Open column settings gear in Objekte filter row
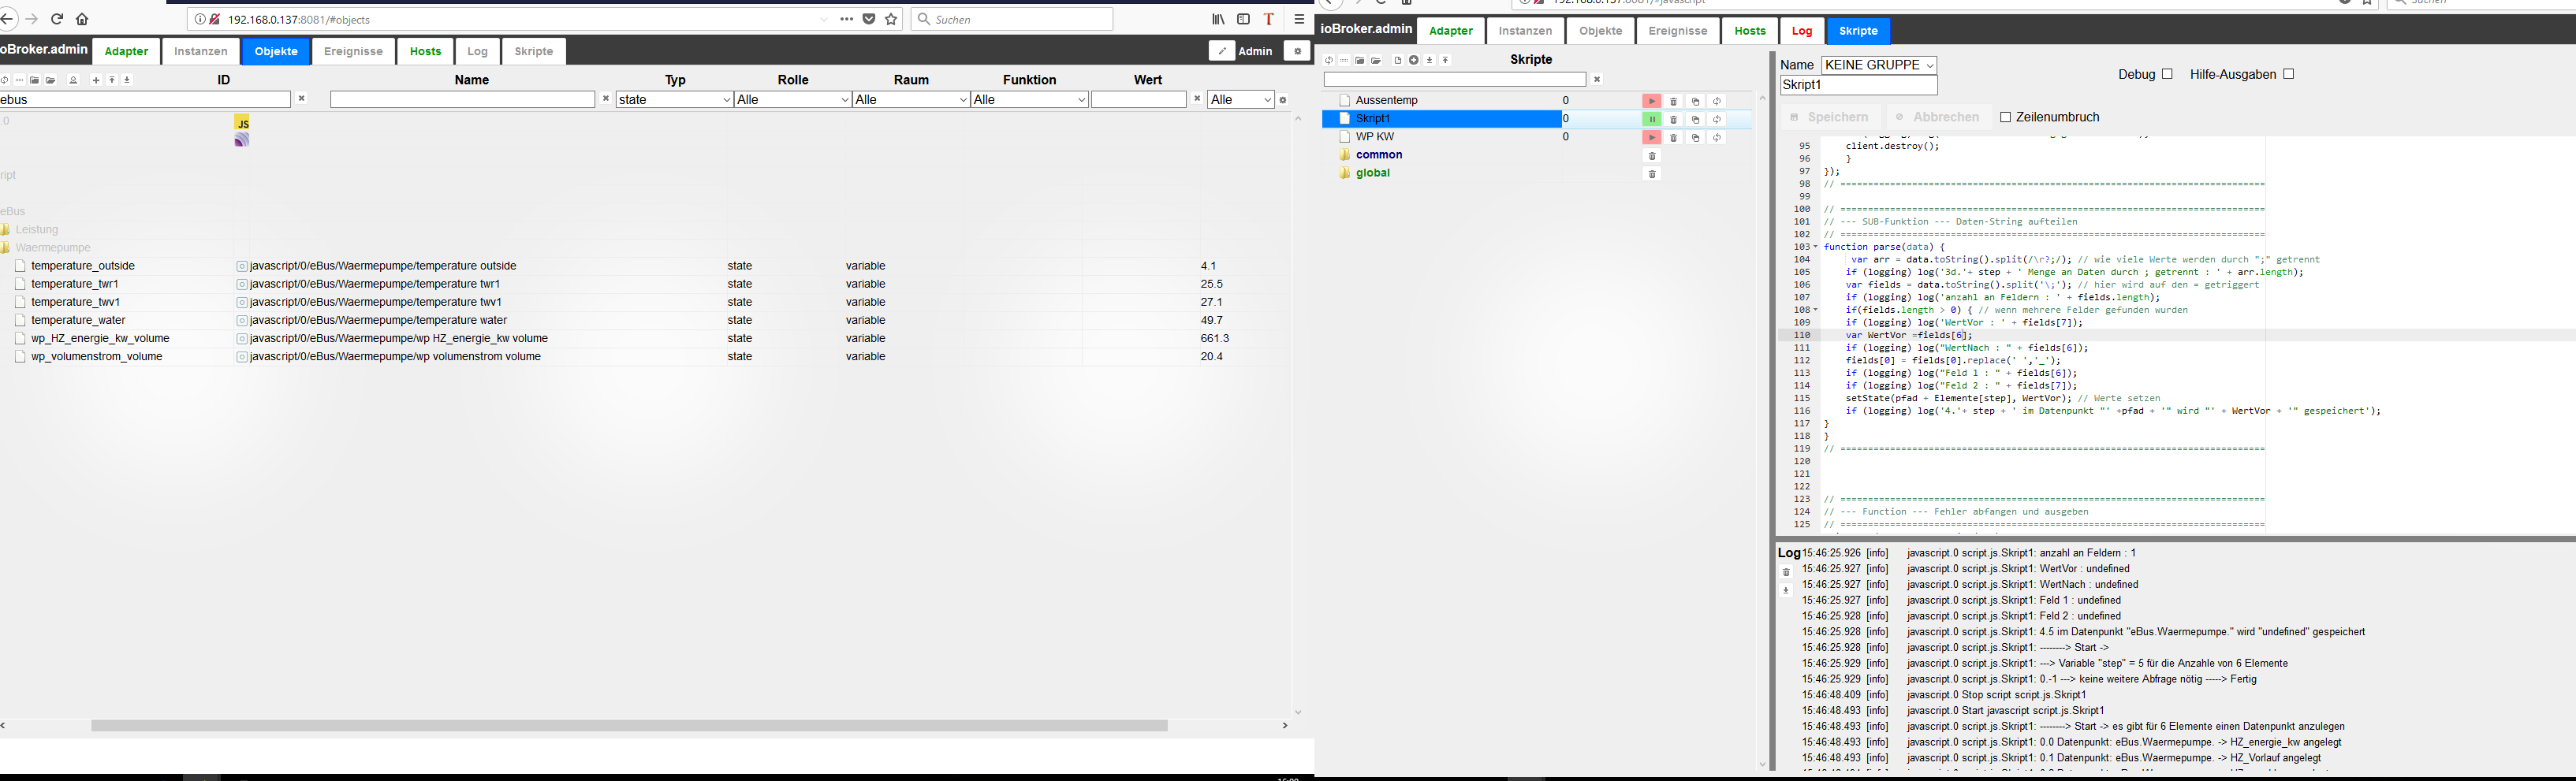Viewport: 2576px width, 781px height. pyautogui.click(x=1283, y=100)
